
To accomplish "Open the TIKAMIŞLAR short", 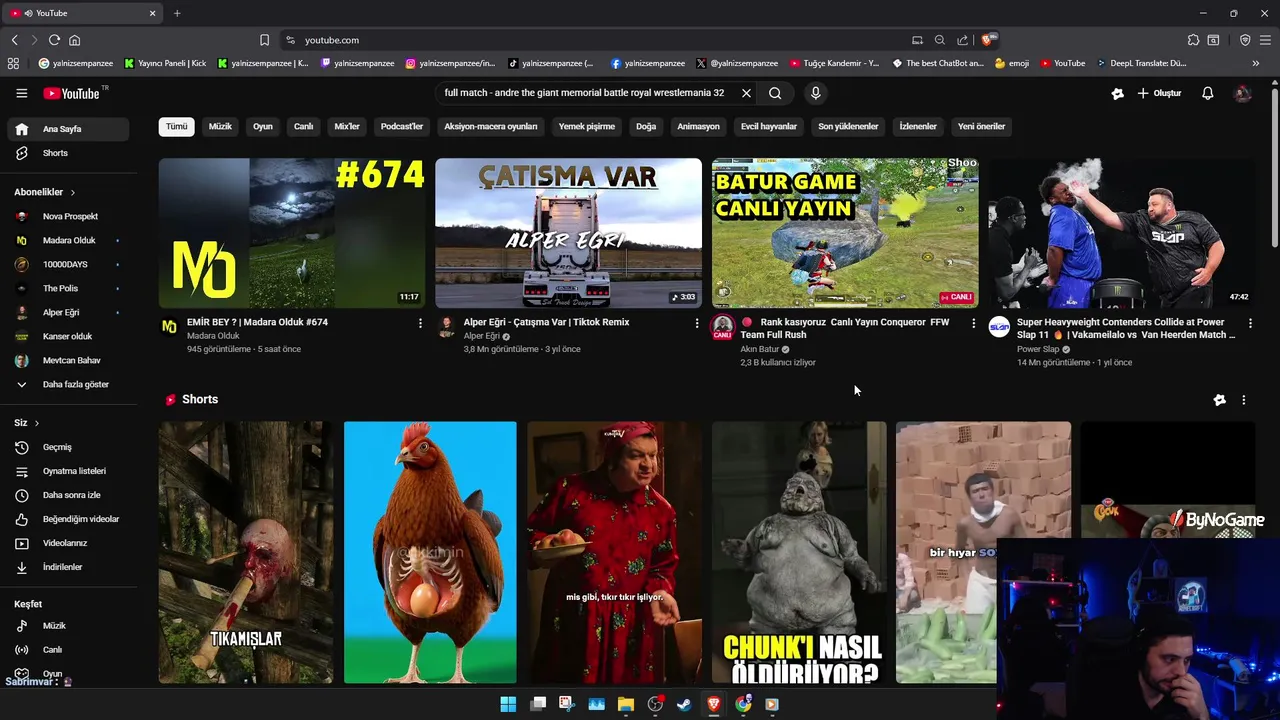I will pyautogui.click(x=246, y=552).
